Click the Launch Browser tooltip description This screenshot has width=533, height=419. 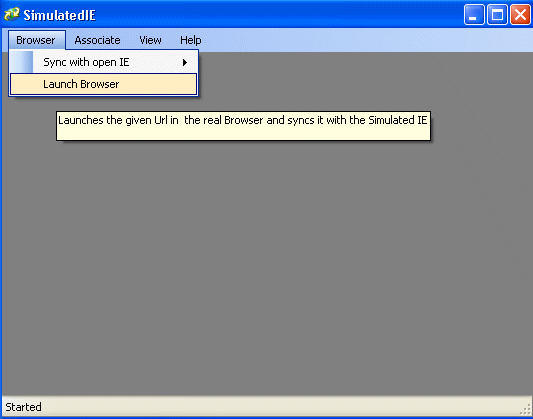coord(243,126)
